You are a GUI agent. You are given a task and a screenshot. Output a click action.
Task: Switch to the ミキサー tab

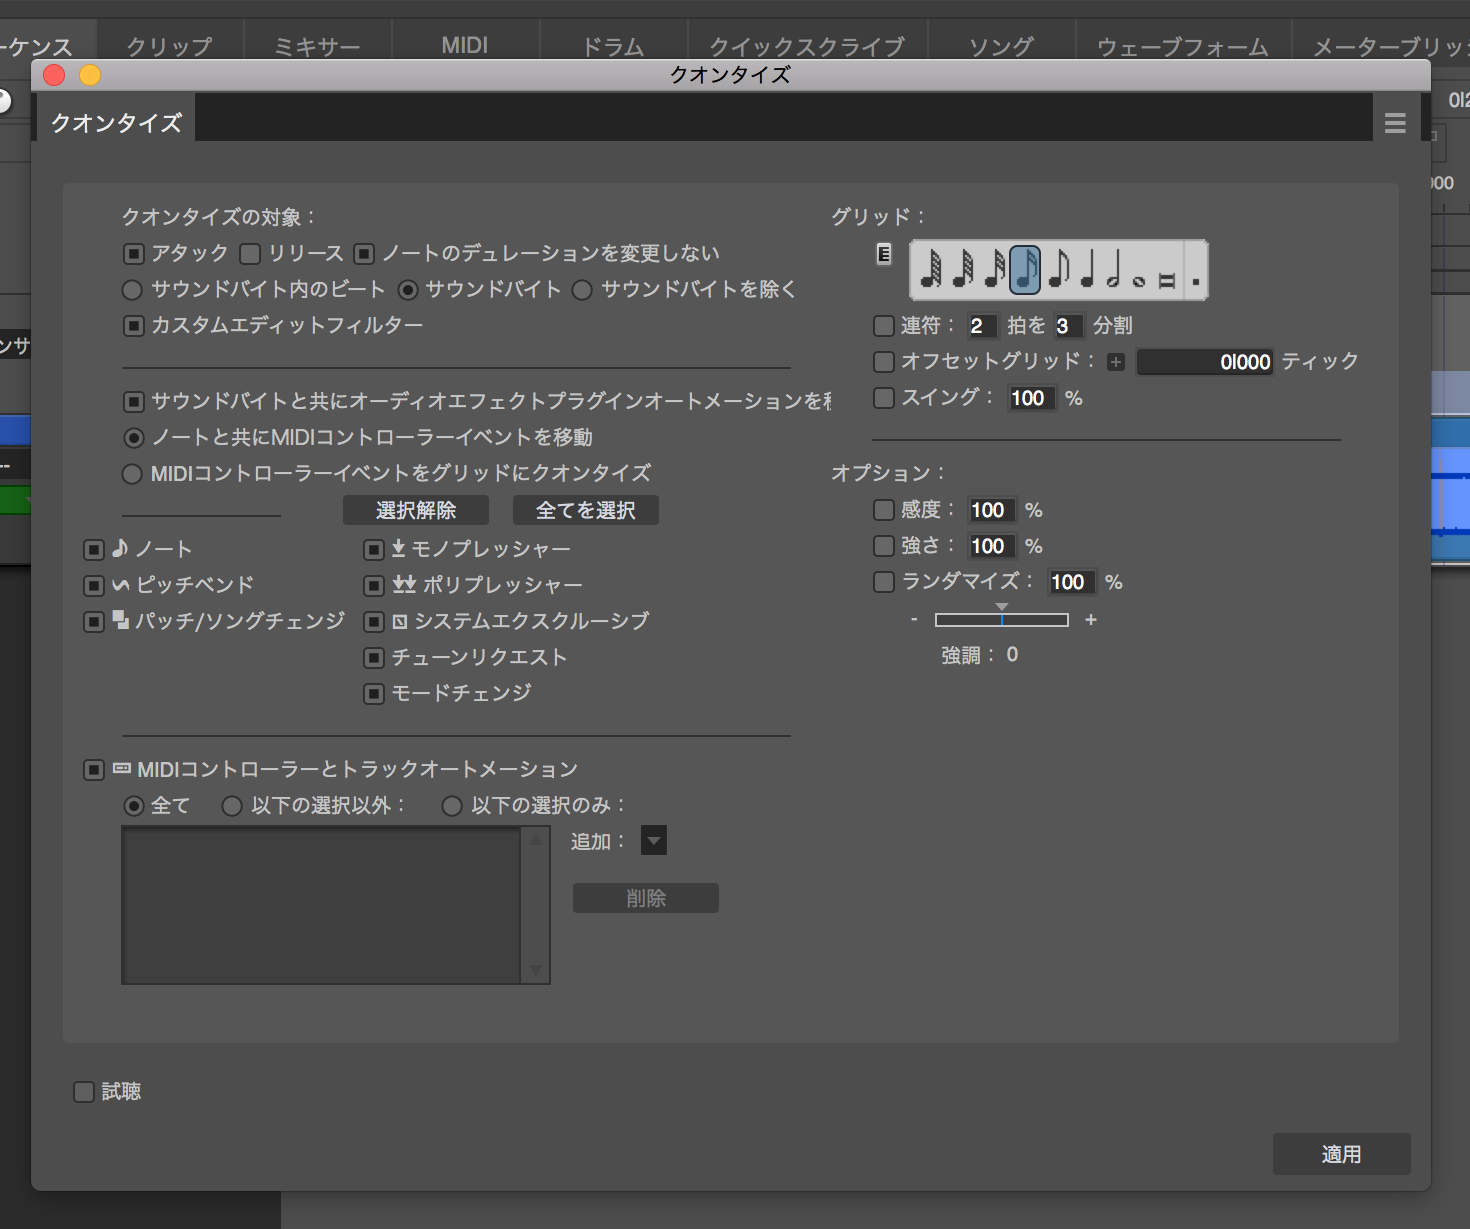tap(317, 46)
